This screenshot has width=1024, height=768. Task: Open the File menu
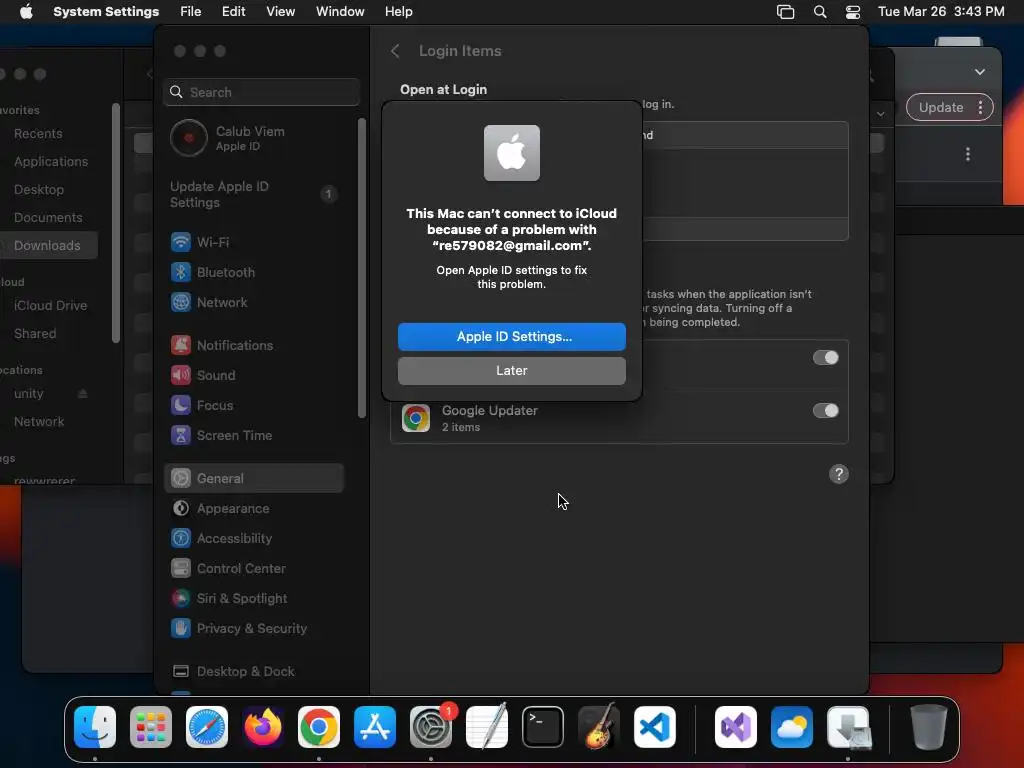(x=191, y=12)
